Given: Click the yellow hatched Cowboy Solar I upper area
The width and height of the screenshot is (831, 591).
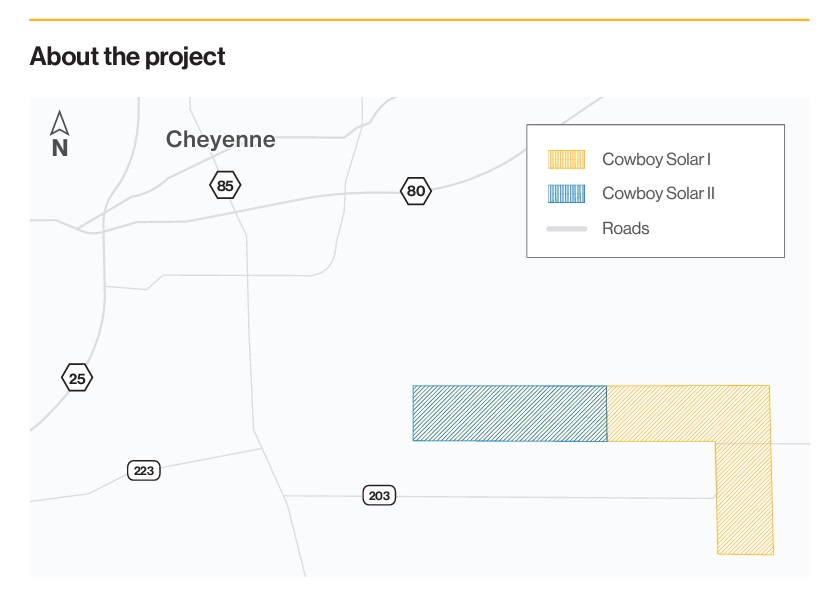Looking at the screenshot, I should tap(688, 413).
